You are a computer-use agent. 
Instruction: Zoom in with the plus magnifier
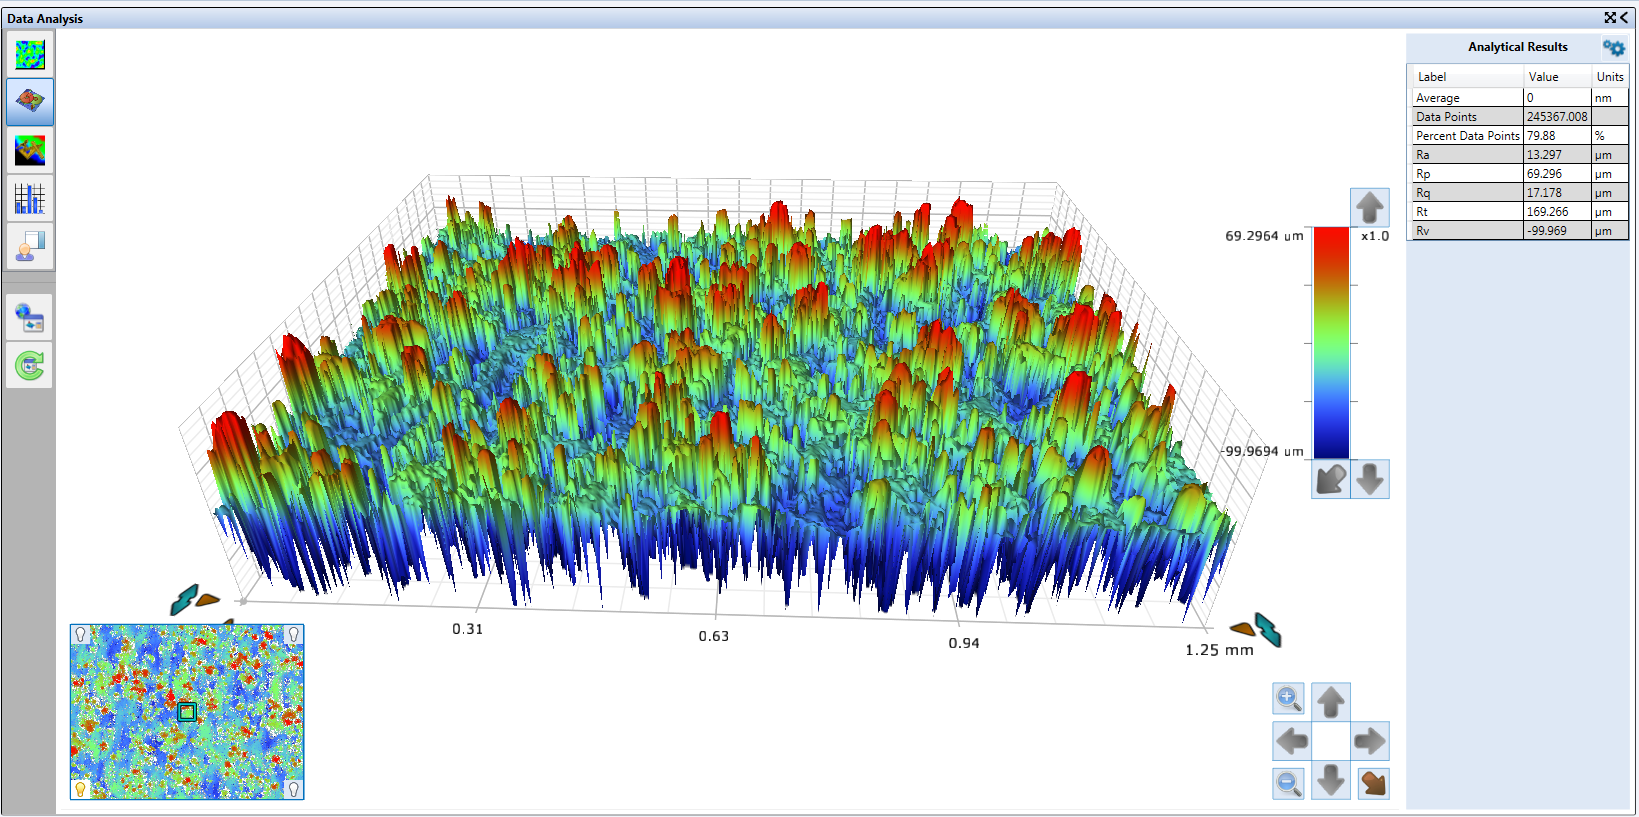point(1288,698)
